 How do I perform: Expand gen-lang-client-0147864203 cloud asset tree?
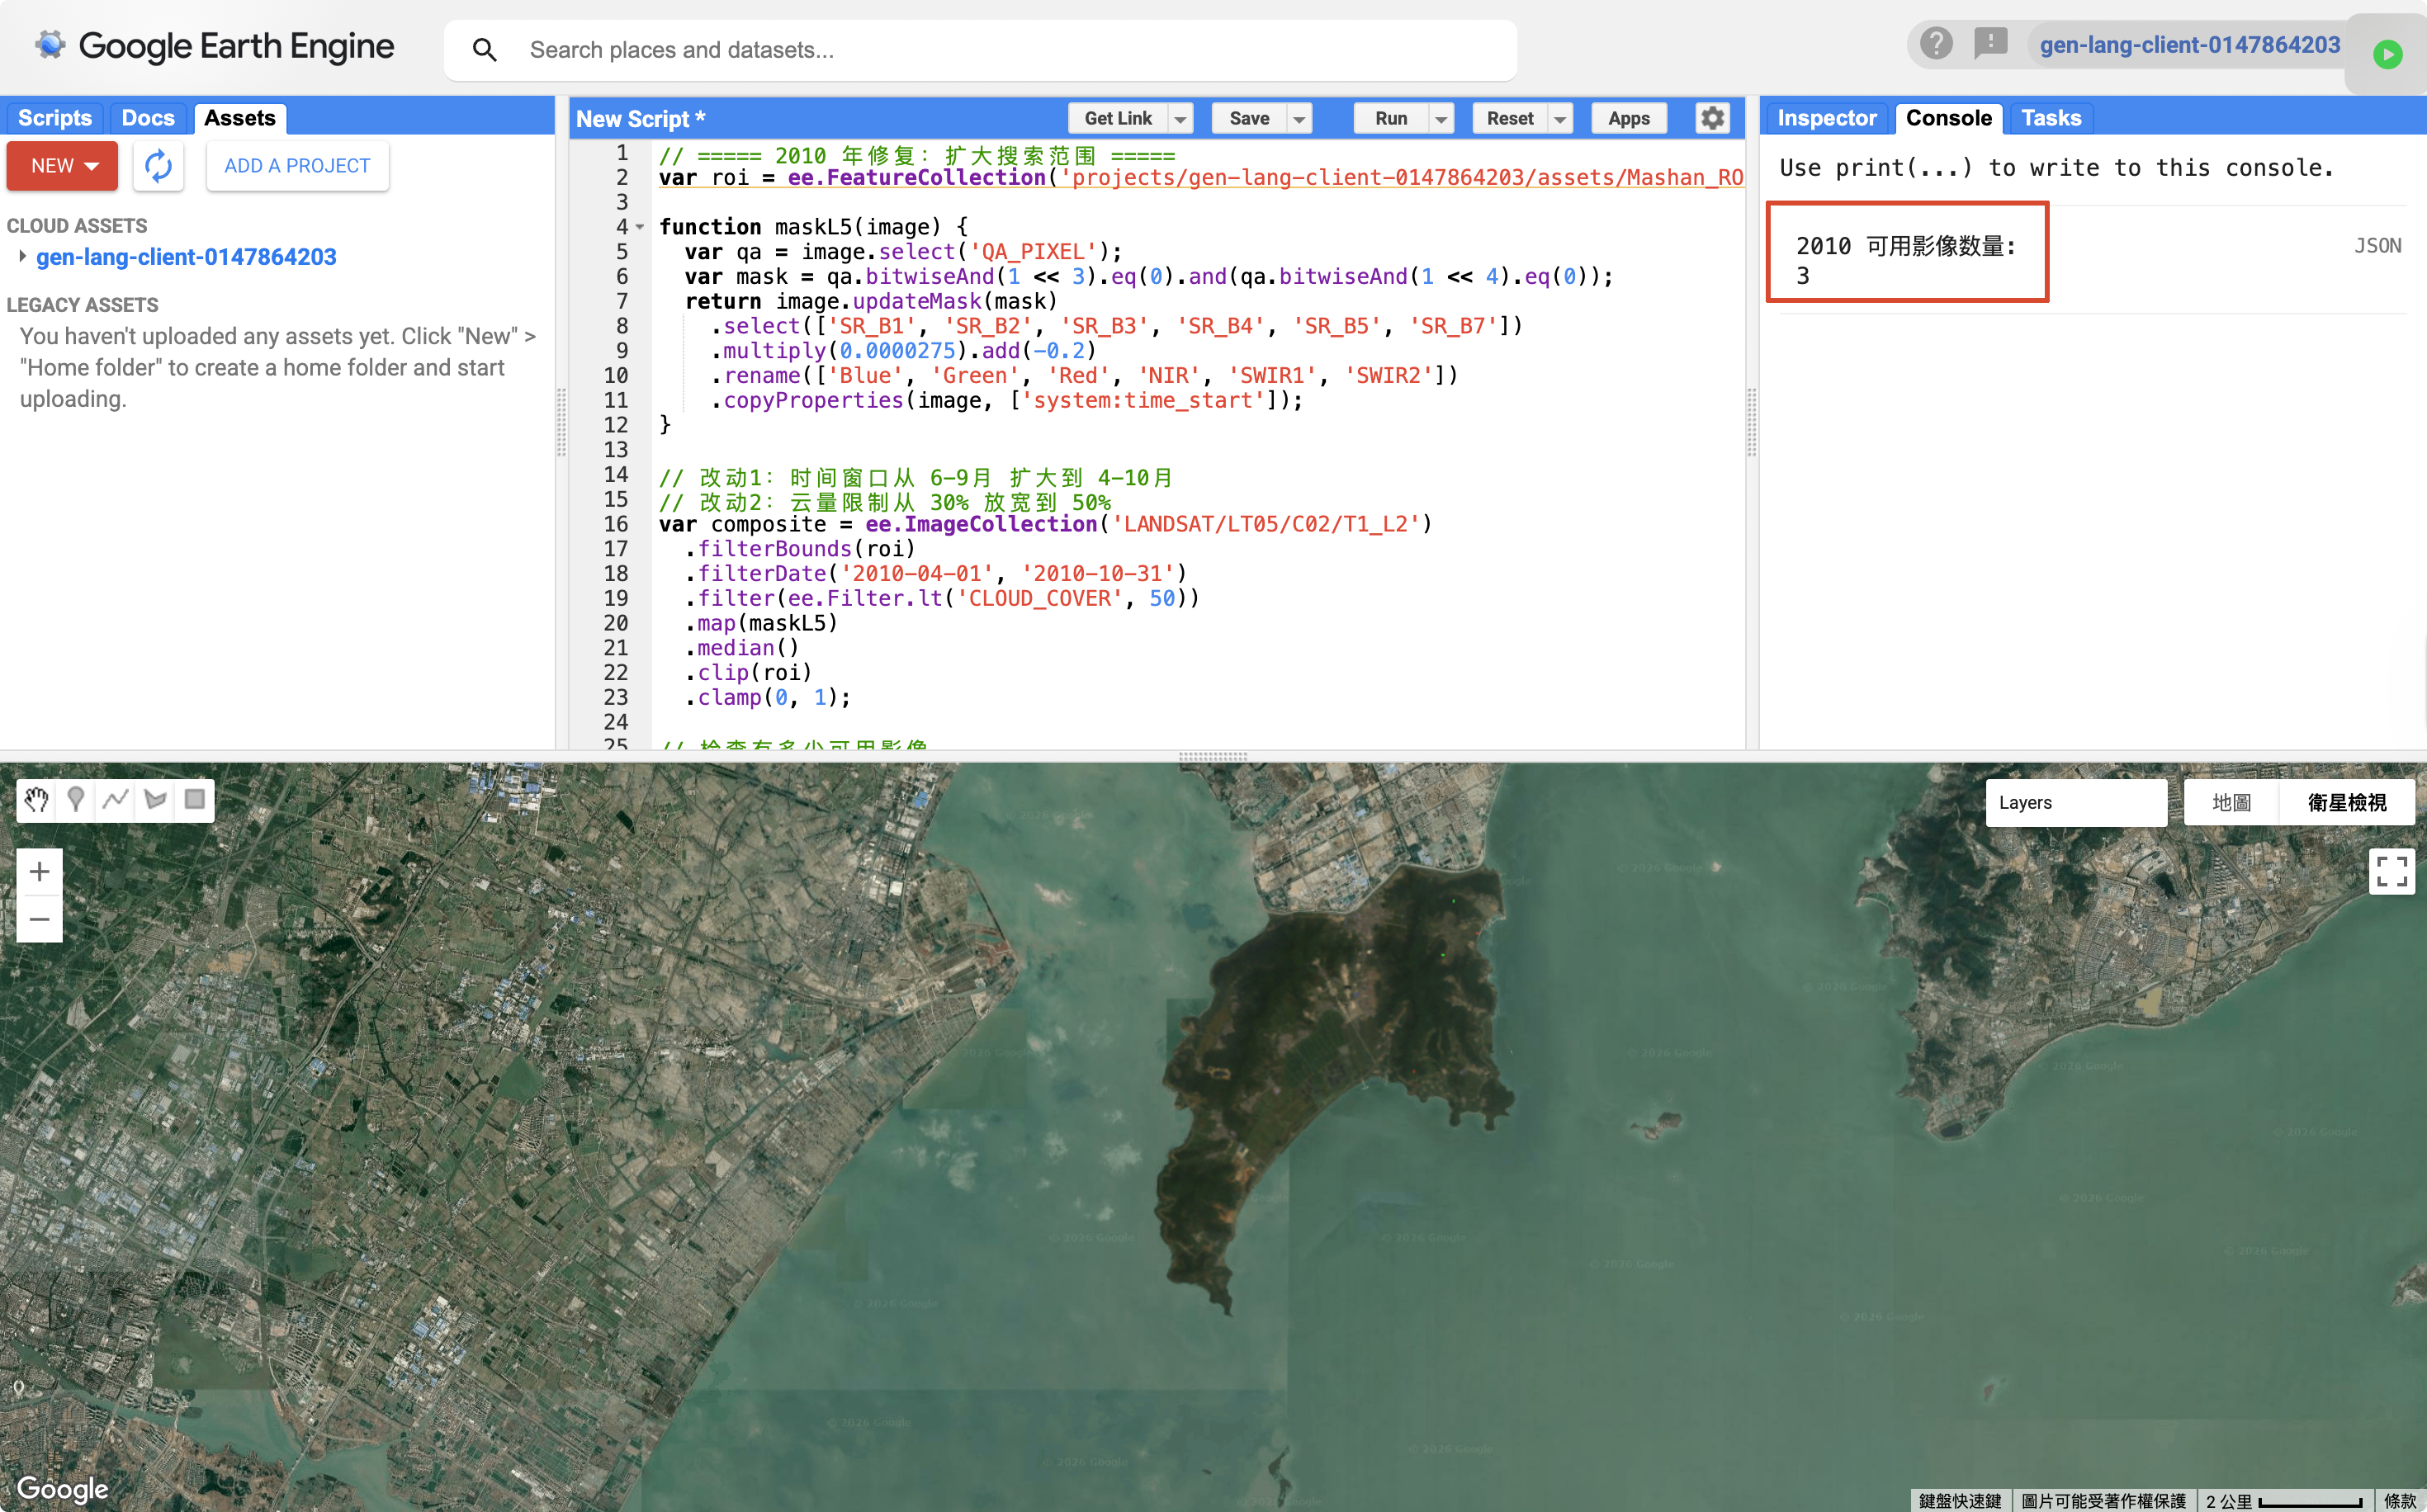[23, 257]
